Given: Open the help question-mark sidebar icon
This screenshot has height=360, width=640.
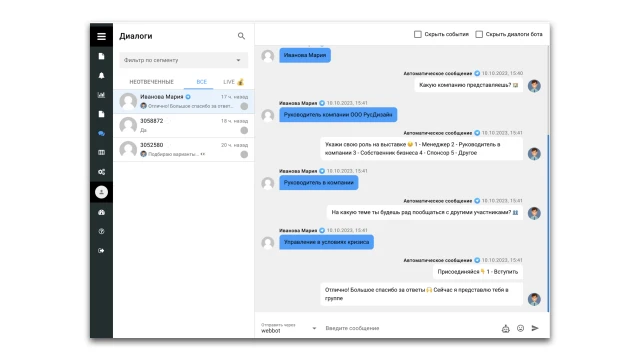Looking at the screenshot, I should coord(101,231).
